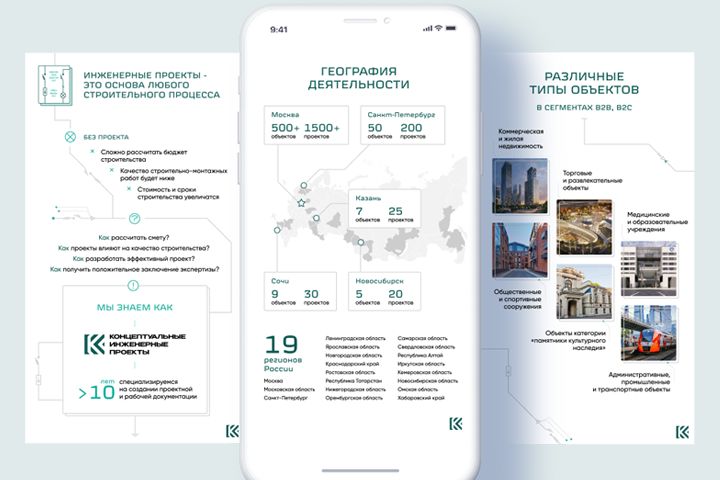Click the '1500+' projects value for Москва
This screenshot has height=480, width=720.
pos(322,128)
